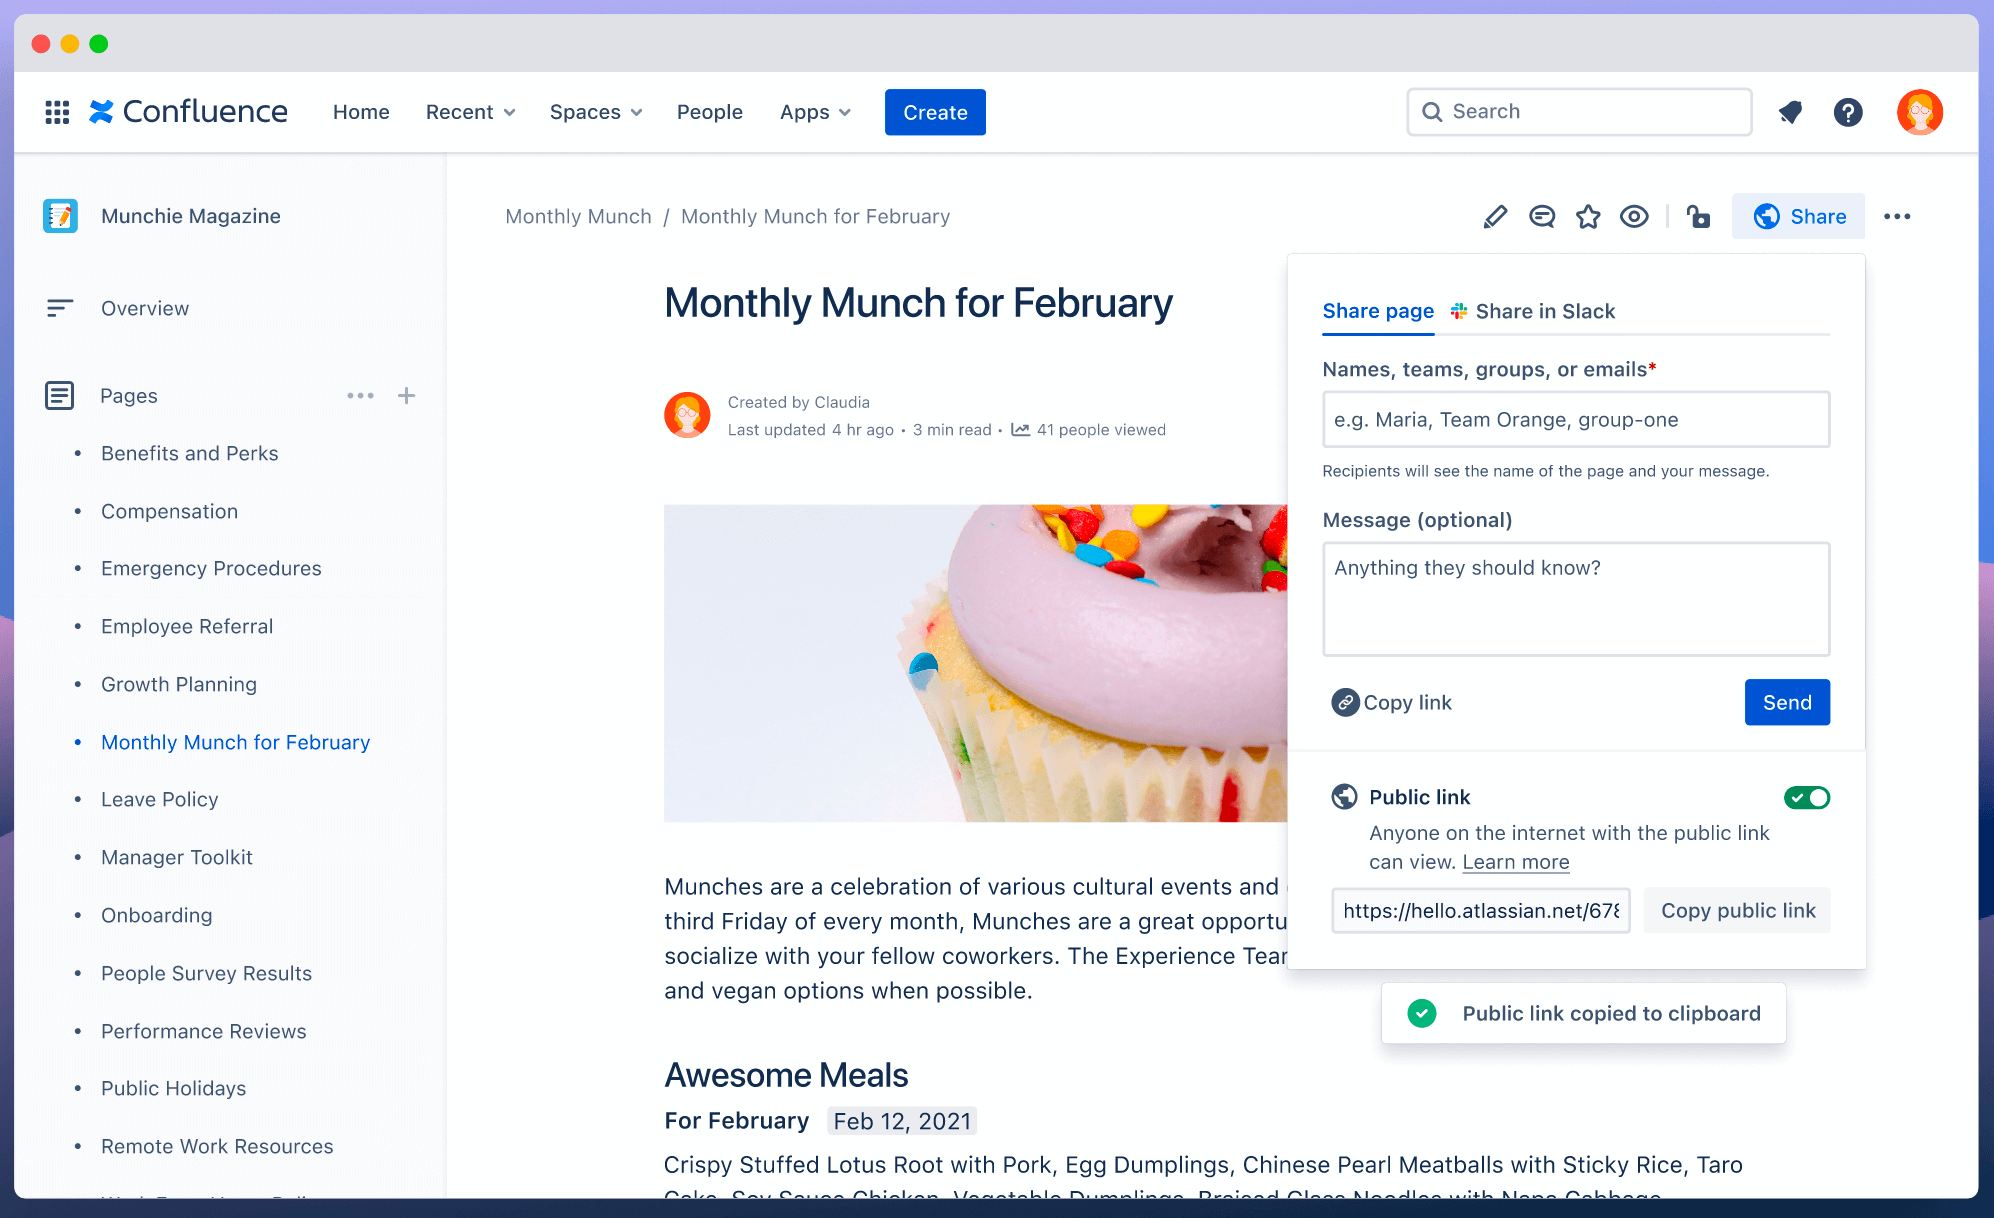The image size is (1994, 1218).
Task: Click the Names/teams input field
Action: pyautogui.click(x=1575, y=419)
